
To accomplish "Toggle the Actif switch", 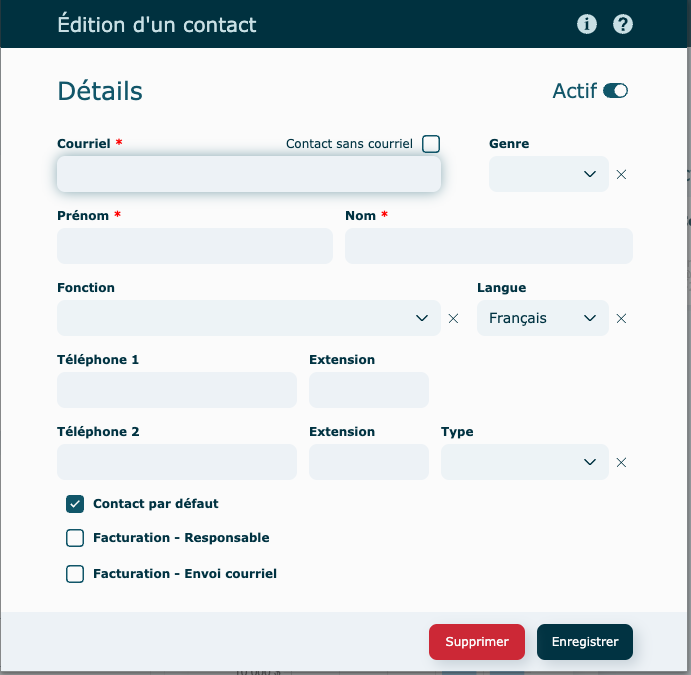I will [x=615, y=91].
